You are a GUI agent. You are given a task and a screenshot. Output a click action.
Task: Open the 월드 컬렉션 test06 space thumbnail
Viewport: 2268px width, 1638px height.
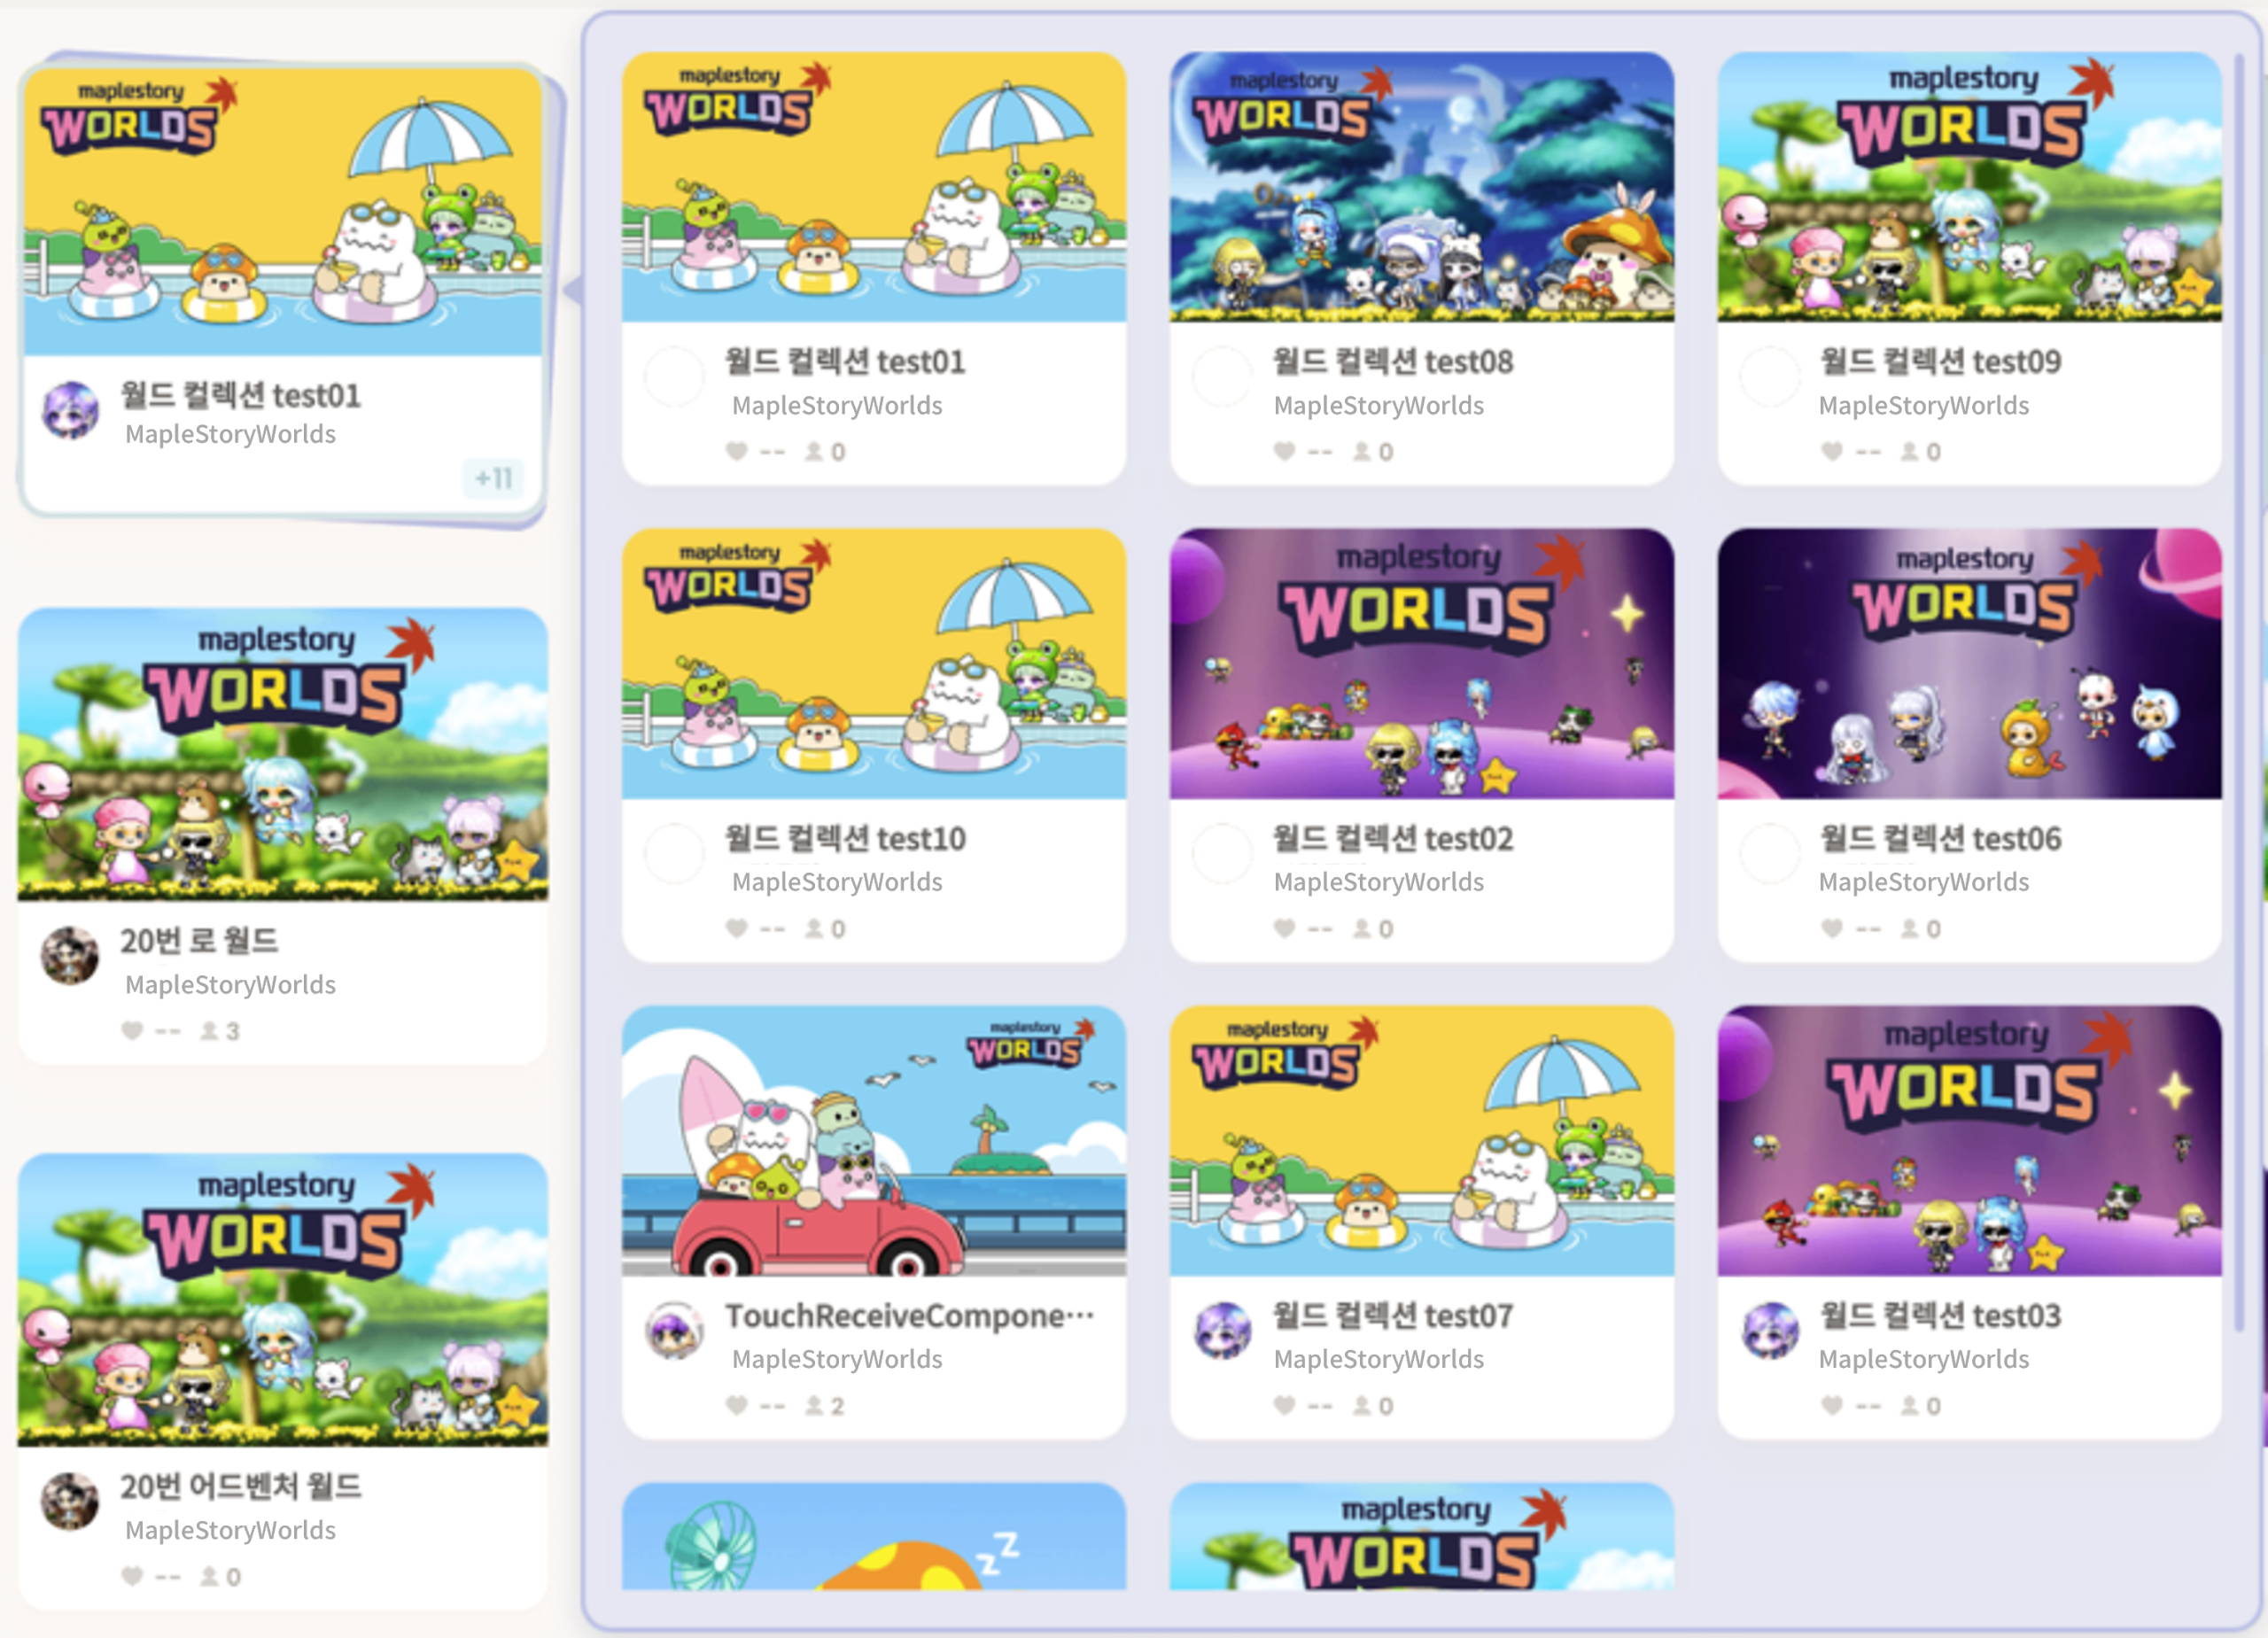(1969, 663)
